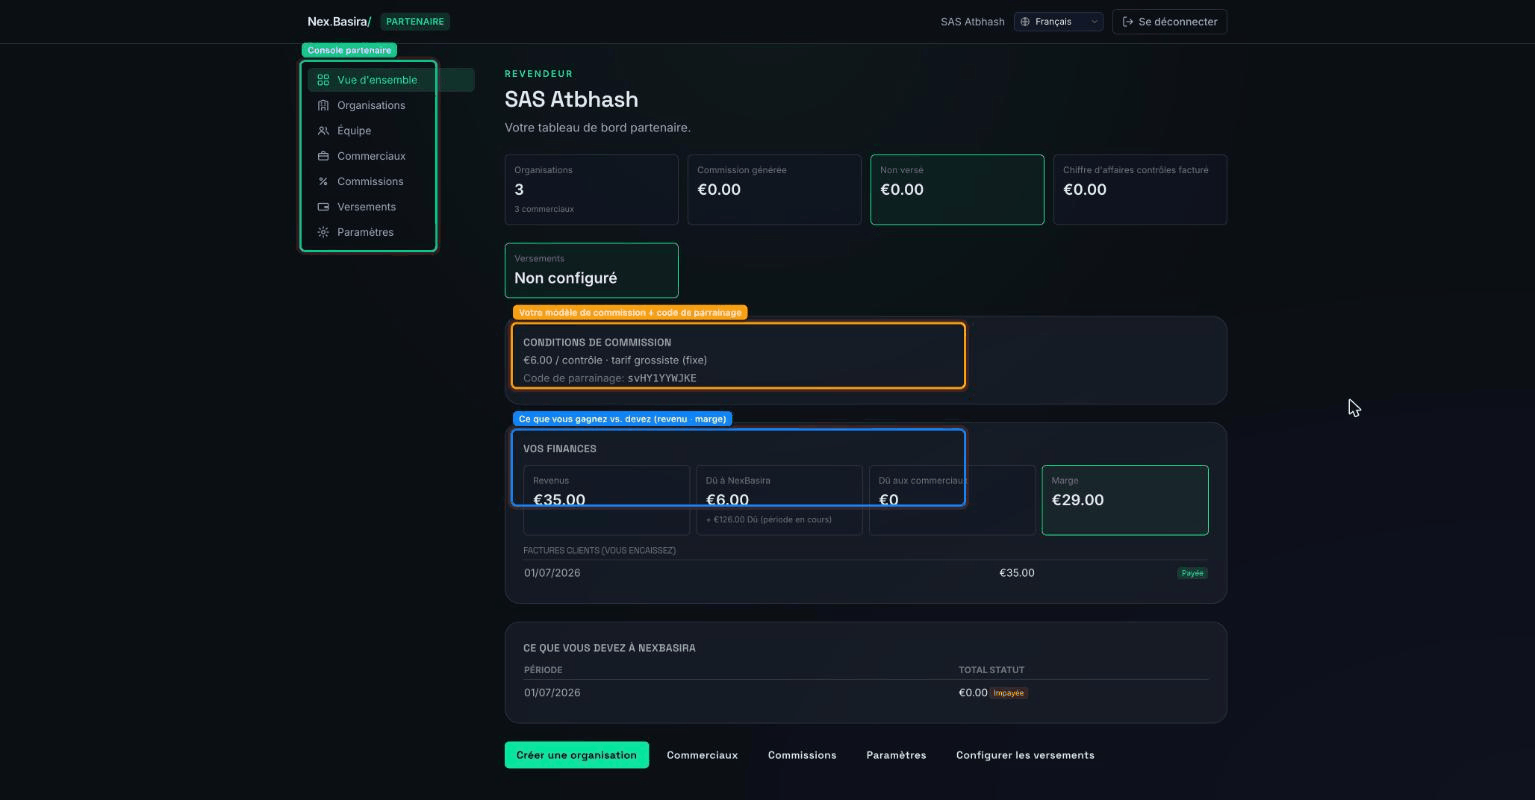Click the TOTAL STATUT column header
The width and height of the screenshot is (1535, 800).
pos(991,670)
